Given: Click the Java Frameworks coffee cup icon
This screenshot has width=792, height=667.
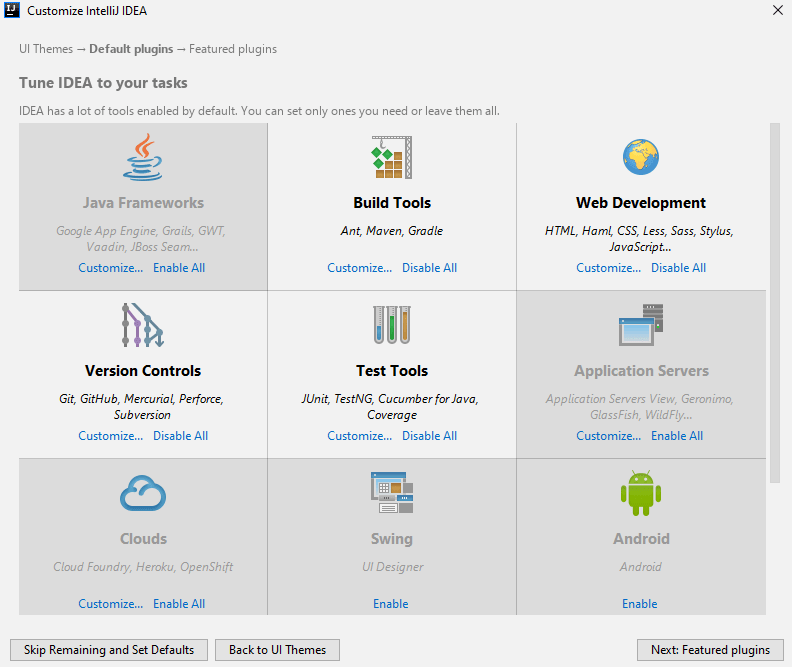Looking at the screenshot, I should point(143,157).
